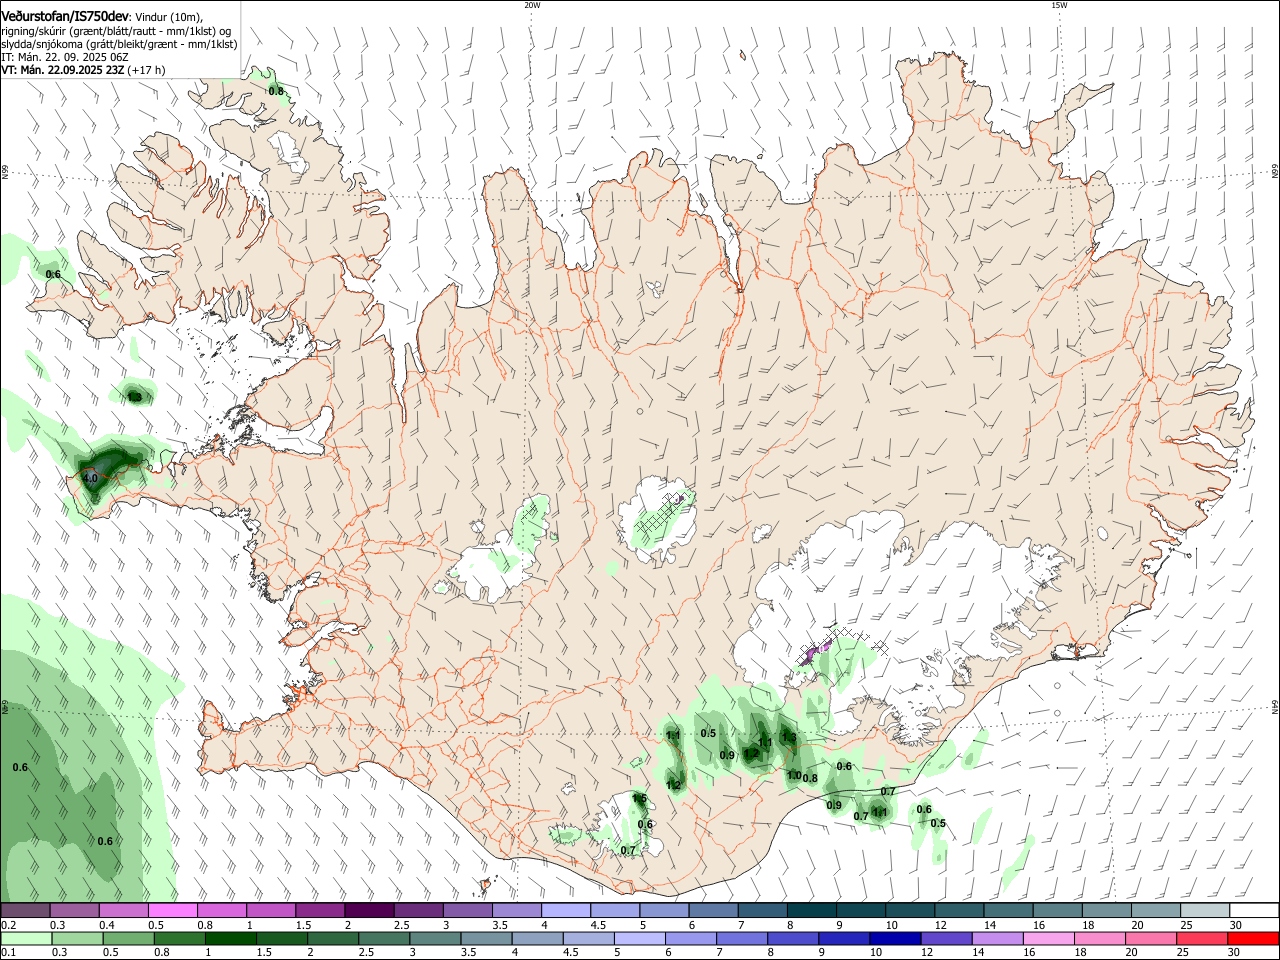The width and height of the screenshot is (1280, 960).
Task: Select upper legend swatch above label 0.2
Action: (25, 910)
